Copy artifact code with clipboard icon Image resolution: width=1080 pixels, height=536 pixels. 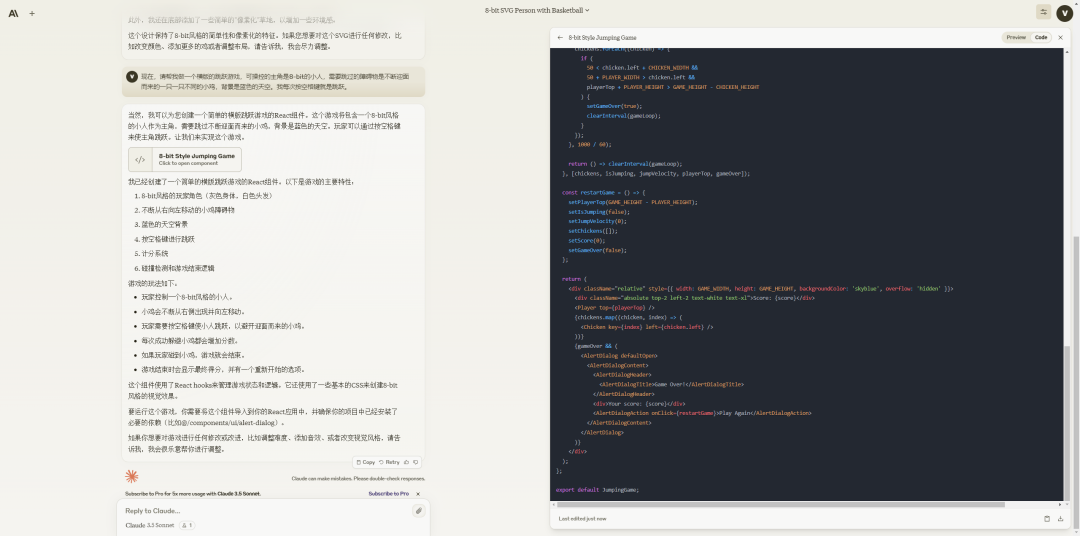(1047, 519)
